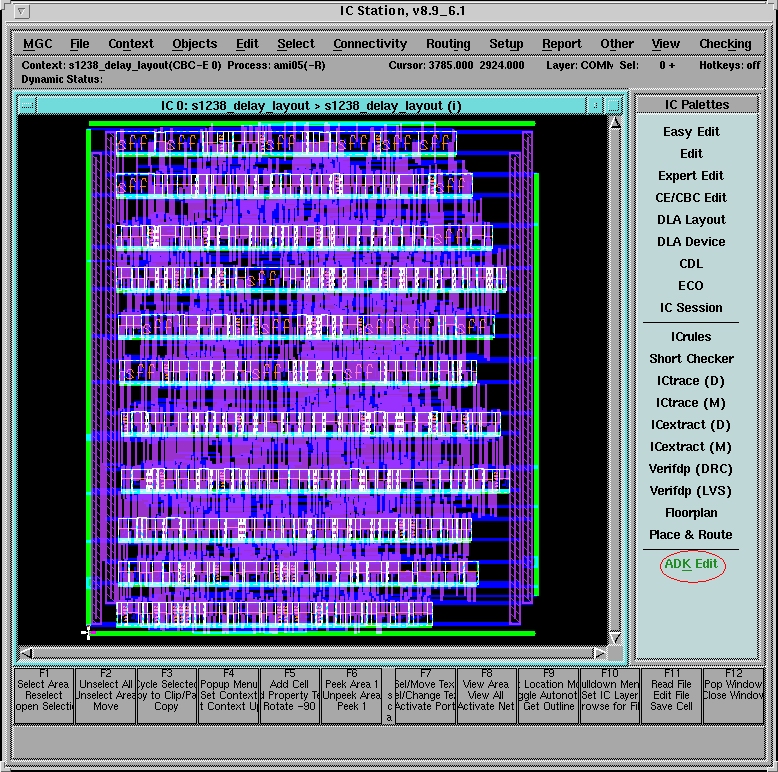The image size is (778, 772).
Task: Select the ADK Edit palette
Action: pos(692,565)
